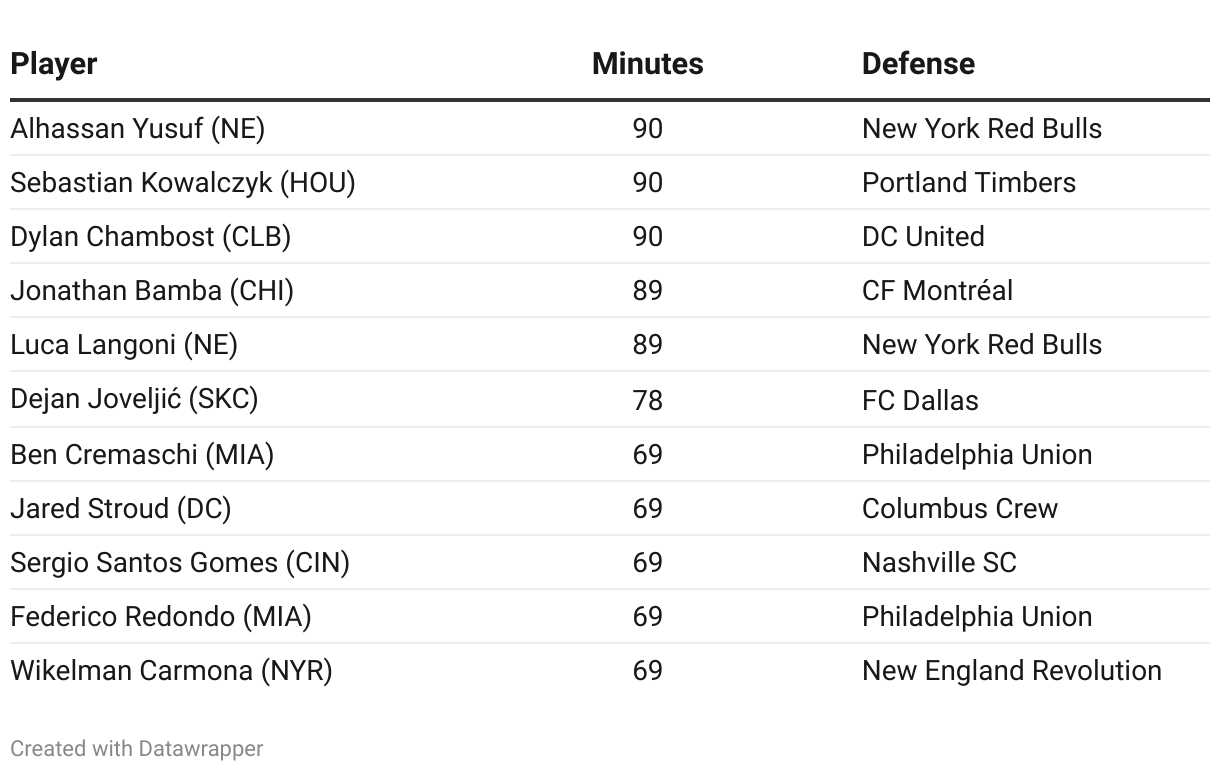The height and width of the screenshot is (772, 1220).
Task: Select Jared Stroud (DC) row
Action: pos(121,509)
